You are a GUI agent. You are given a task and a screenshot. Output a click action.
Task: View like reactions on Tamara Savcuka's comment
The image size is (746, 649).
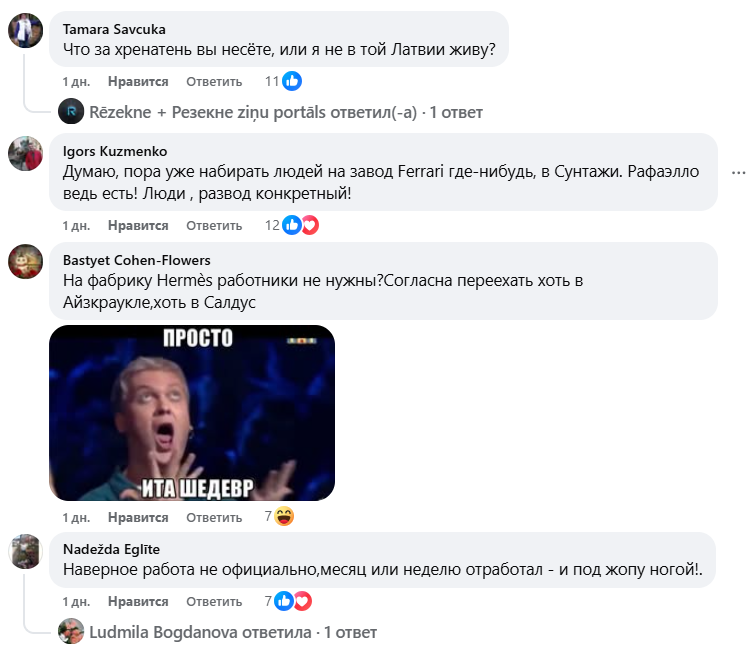[x=291, y=81]
